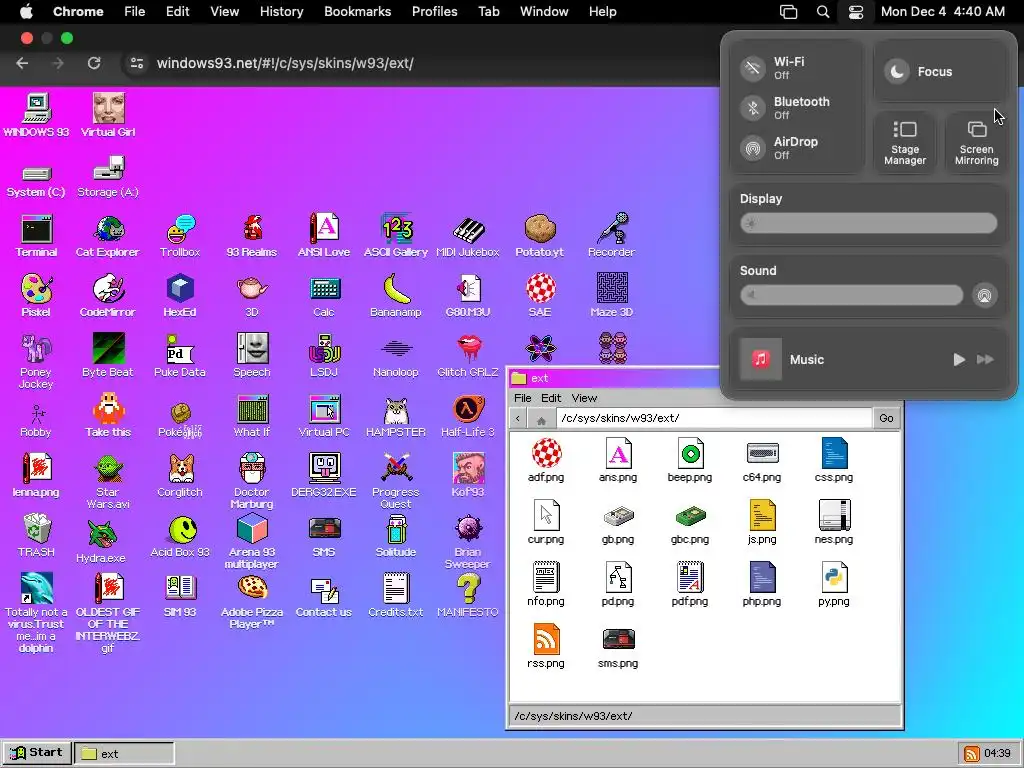Launch ANSI Love icon
Viewport: 1024px width, 768px height.
[324, 236]
